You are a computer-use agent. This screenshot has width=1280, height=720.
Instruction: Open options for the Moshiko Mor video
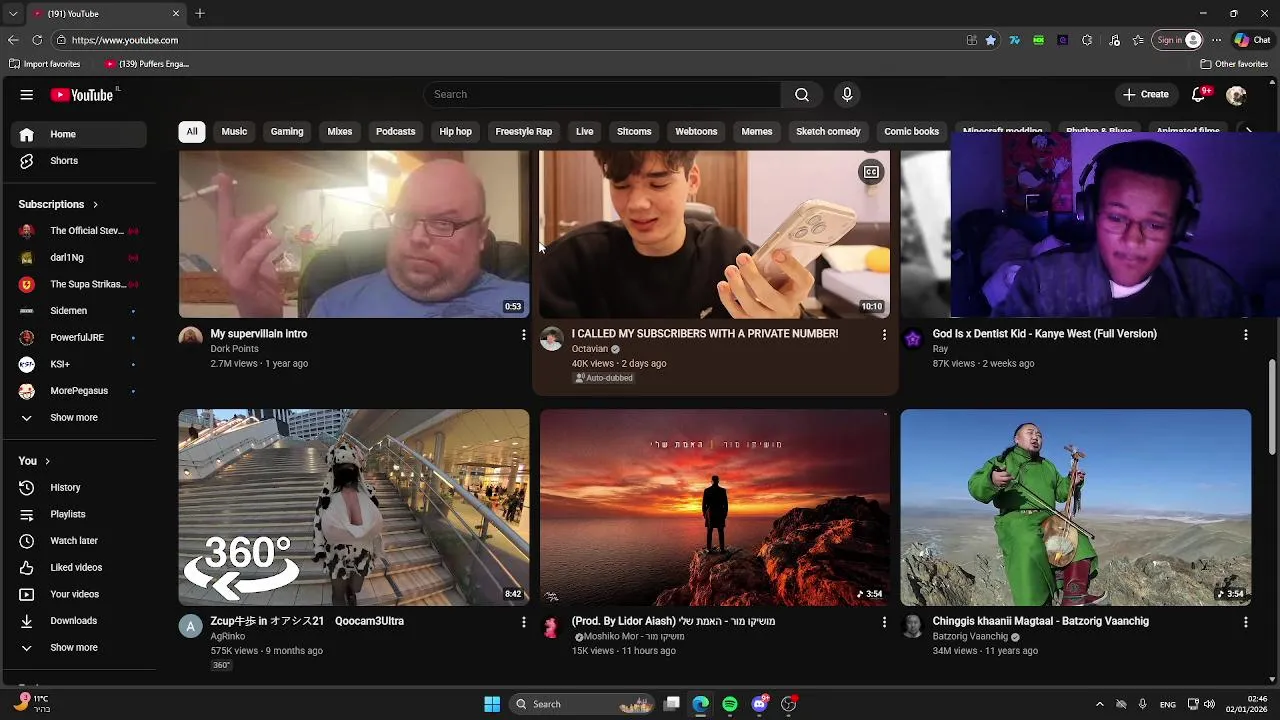[884, 622]
